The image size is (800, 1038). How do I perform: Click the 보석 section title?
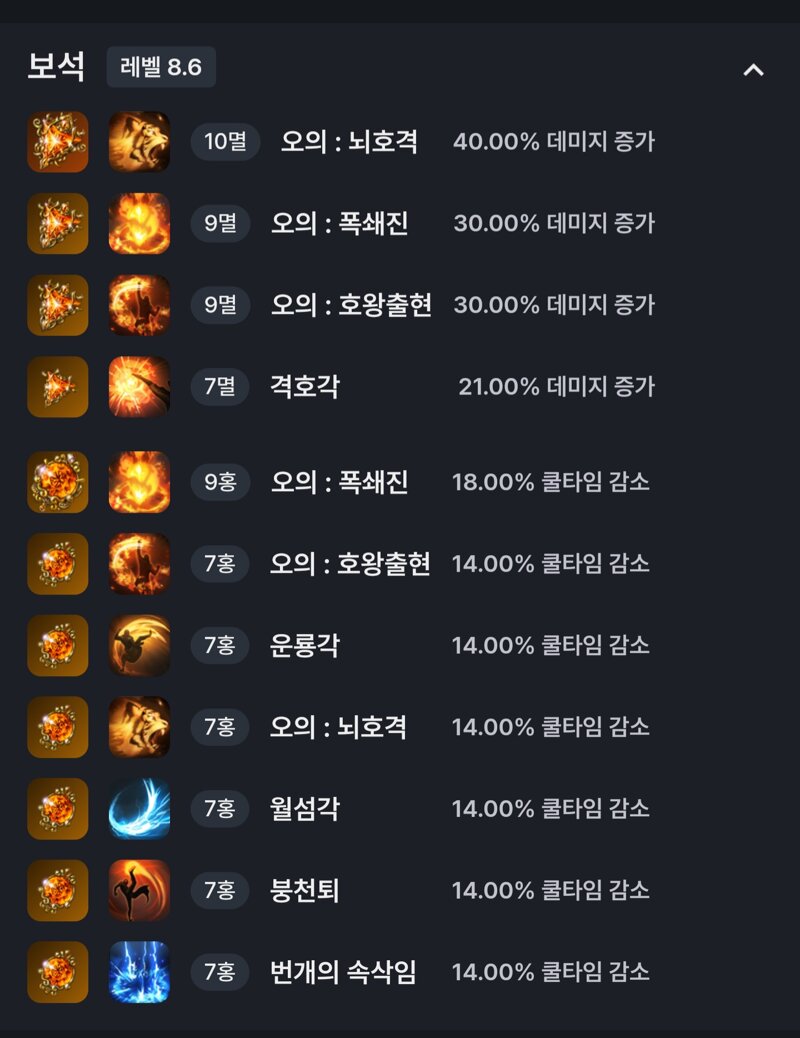tap(56, 66)
